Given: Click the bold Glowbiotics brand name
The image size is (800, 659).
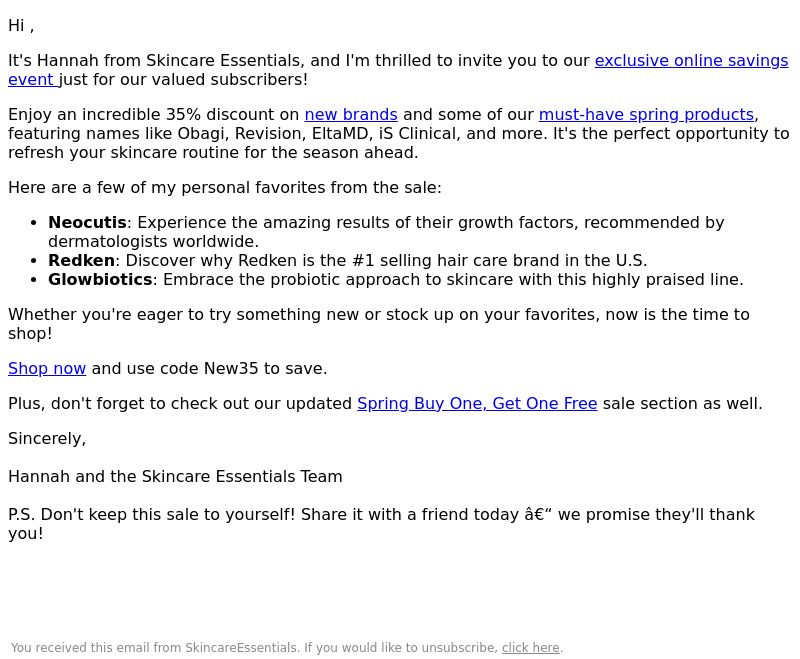Looking at the screenshot, I should (100, 280).
